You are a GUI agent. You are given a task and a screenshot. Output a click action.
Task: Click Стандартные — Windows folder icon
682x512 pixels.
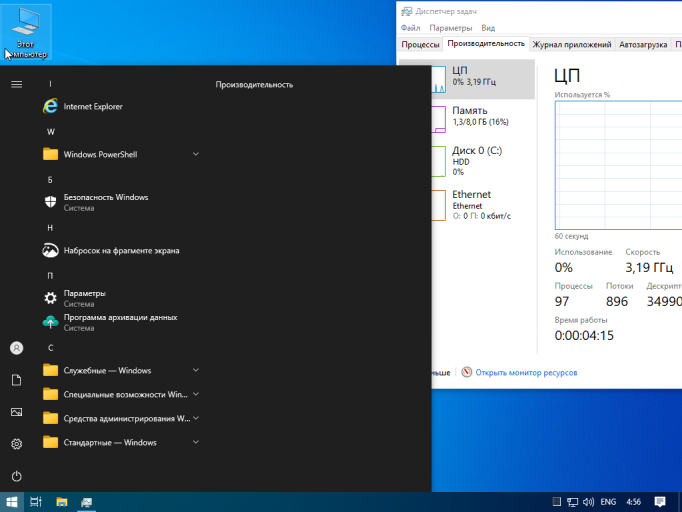[50, 442]
